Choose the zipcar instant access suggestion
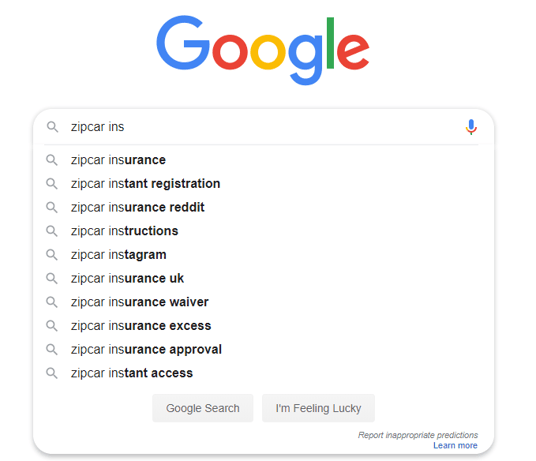The height and width of the screenshot is (461, 536). tap(263, 373)
